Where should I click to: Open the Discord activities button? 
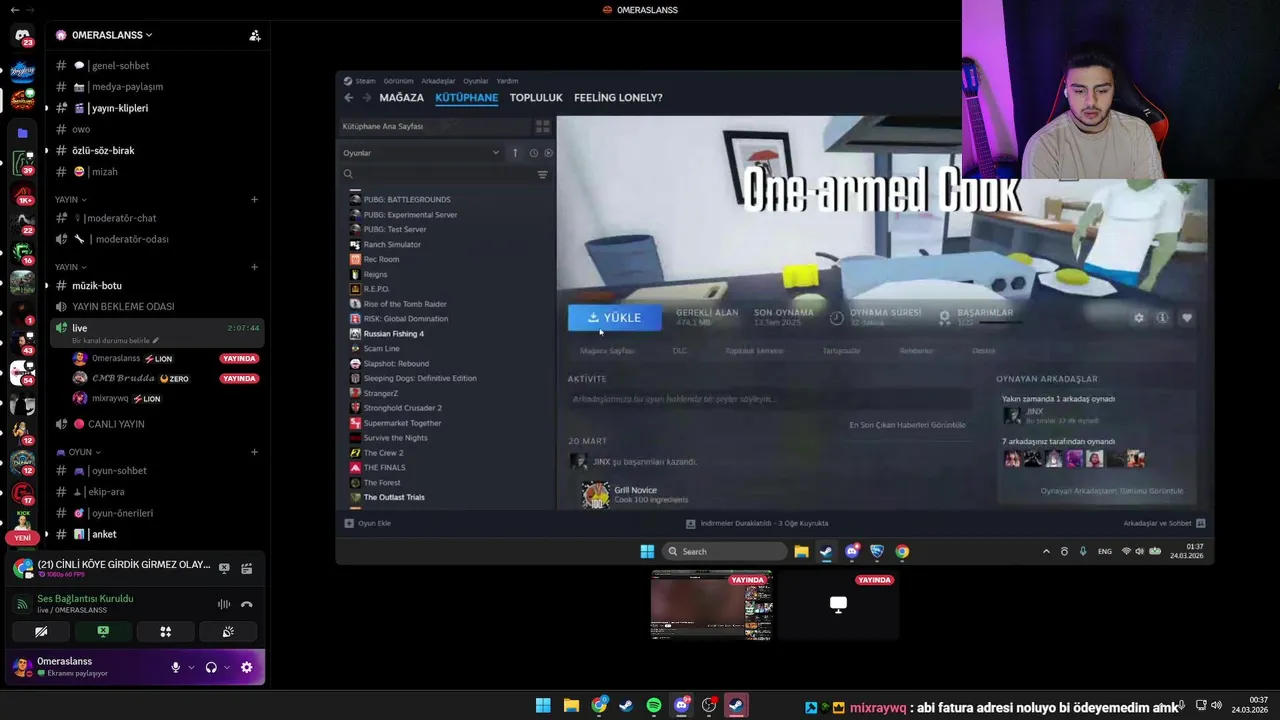click(166, 632)
